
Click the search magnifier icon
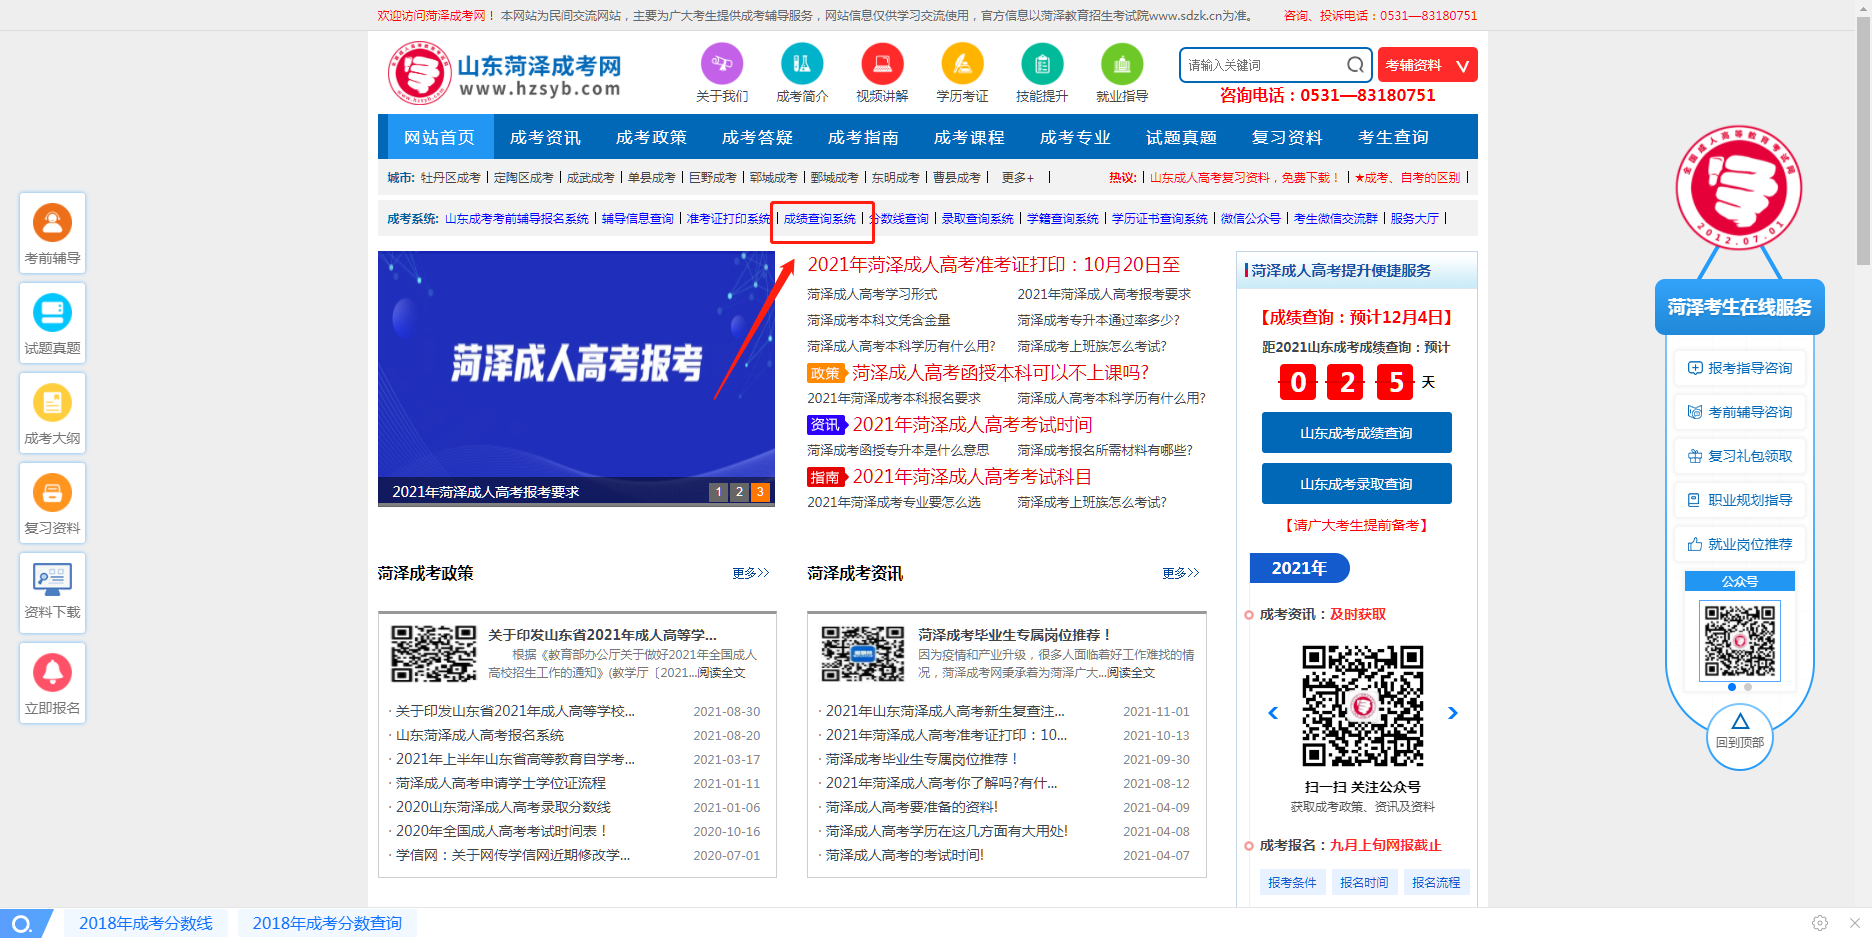(x=1356, y=64)
